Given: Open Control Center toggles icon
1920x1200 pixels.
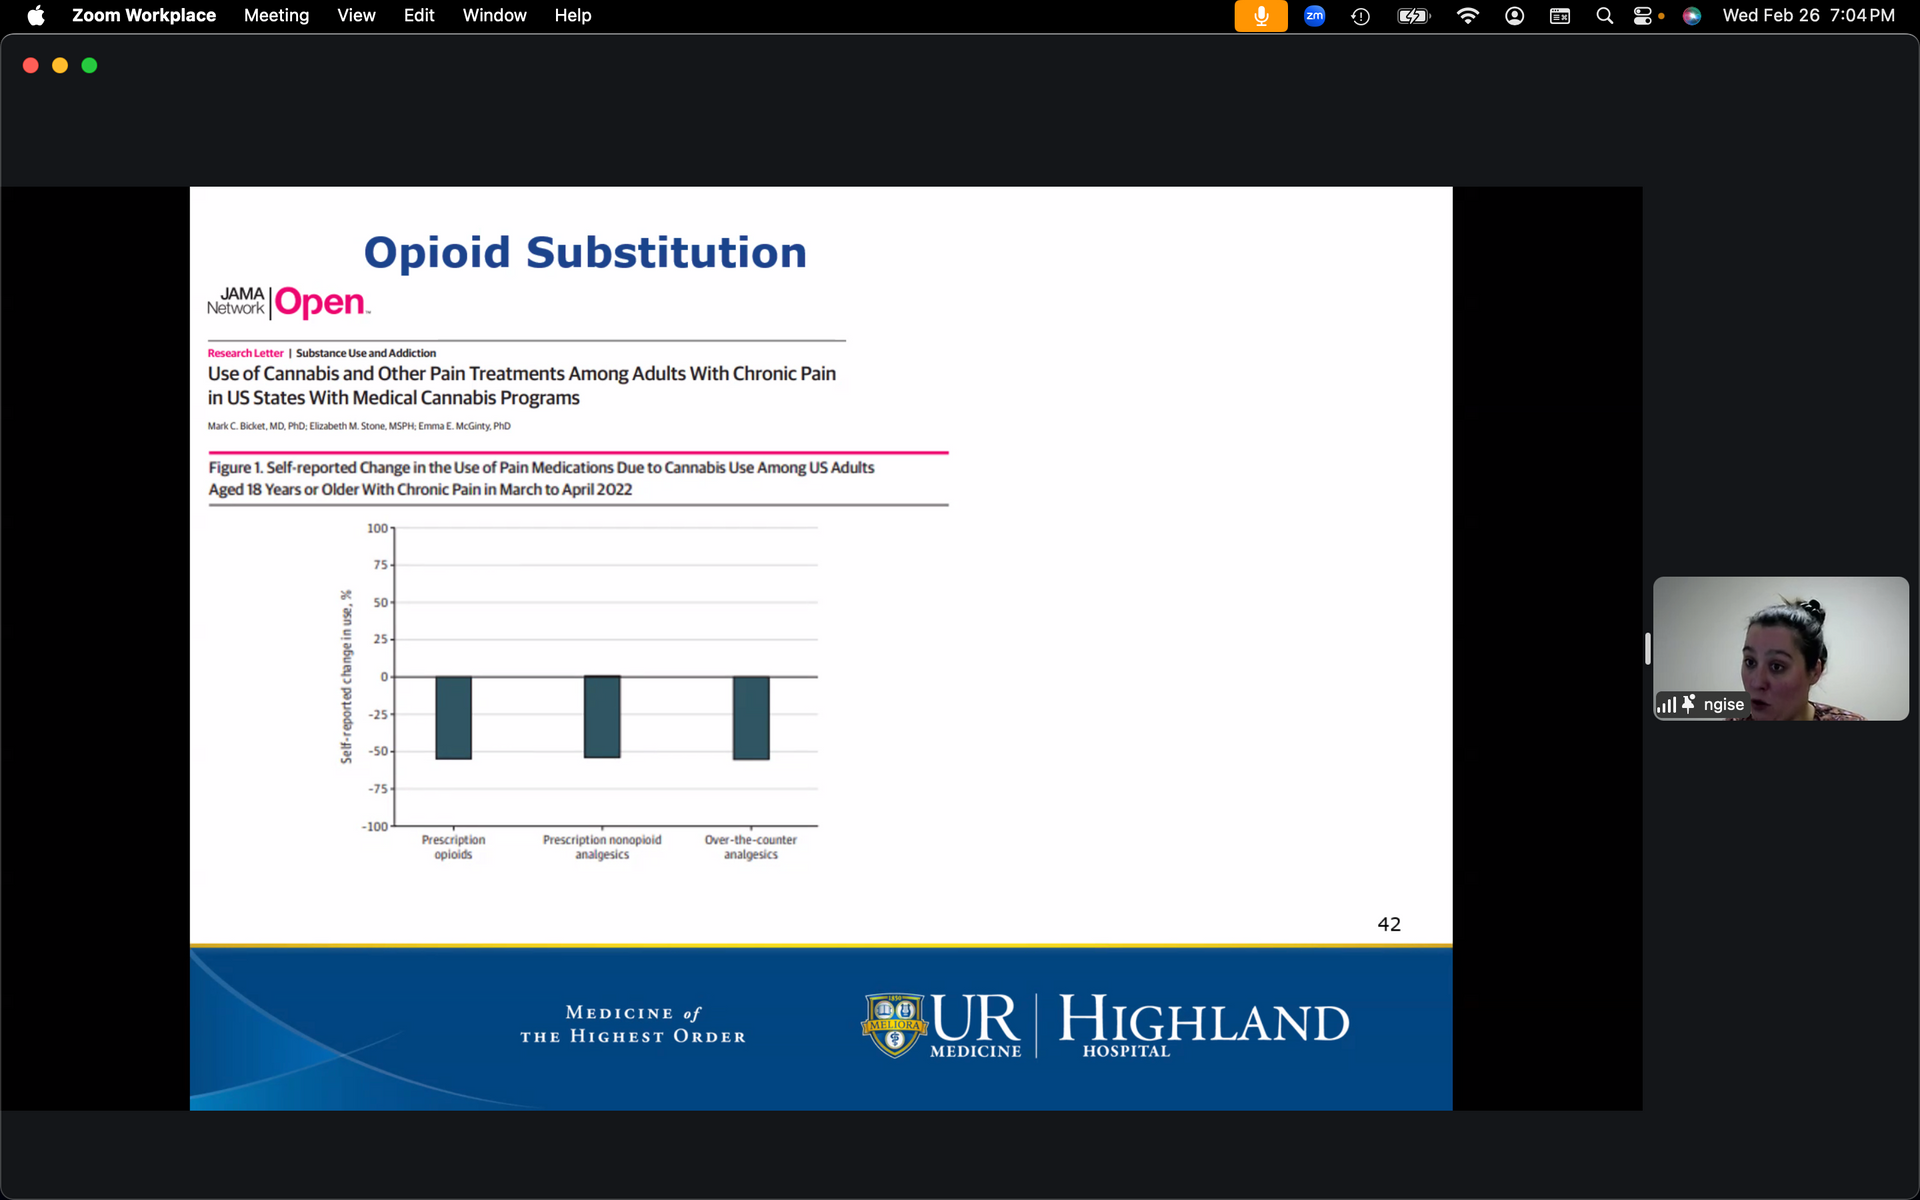Looking at the screenshot, I should coord(1642,16).
